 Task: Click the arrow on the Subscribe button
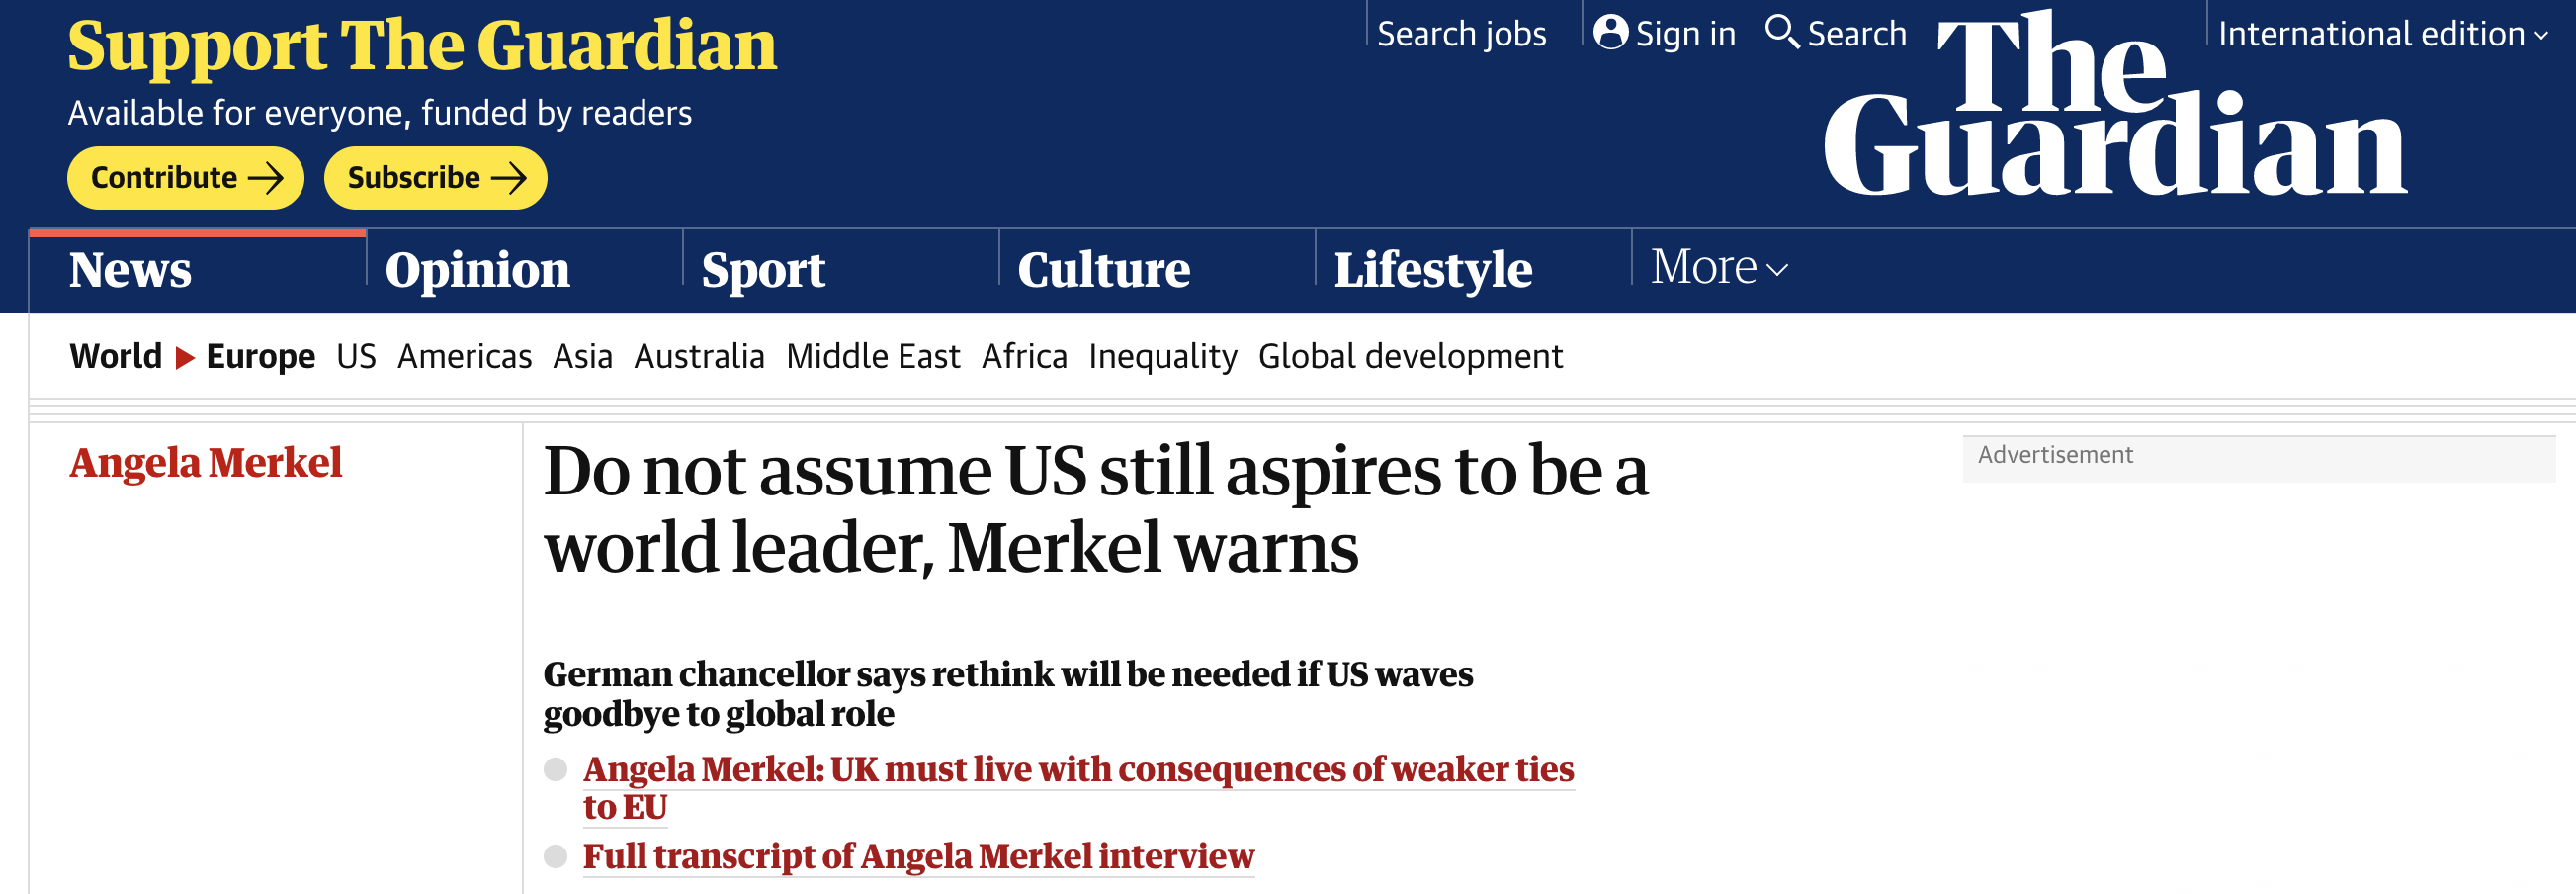pos(509,178)
